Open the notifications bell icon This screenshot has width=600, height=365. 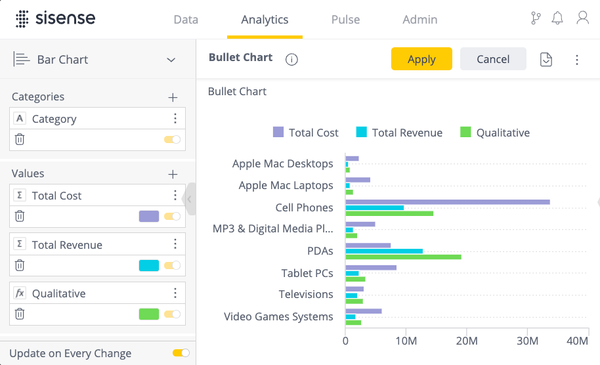pos(557,18)
